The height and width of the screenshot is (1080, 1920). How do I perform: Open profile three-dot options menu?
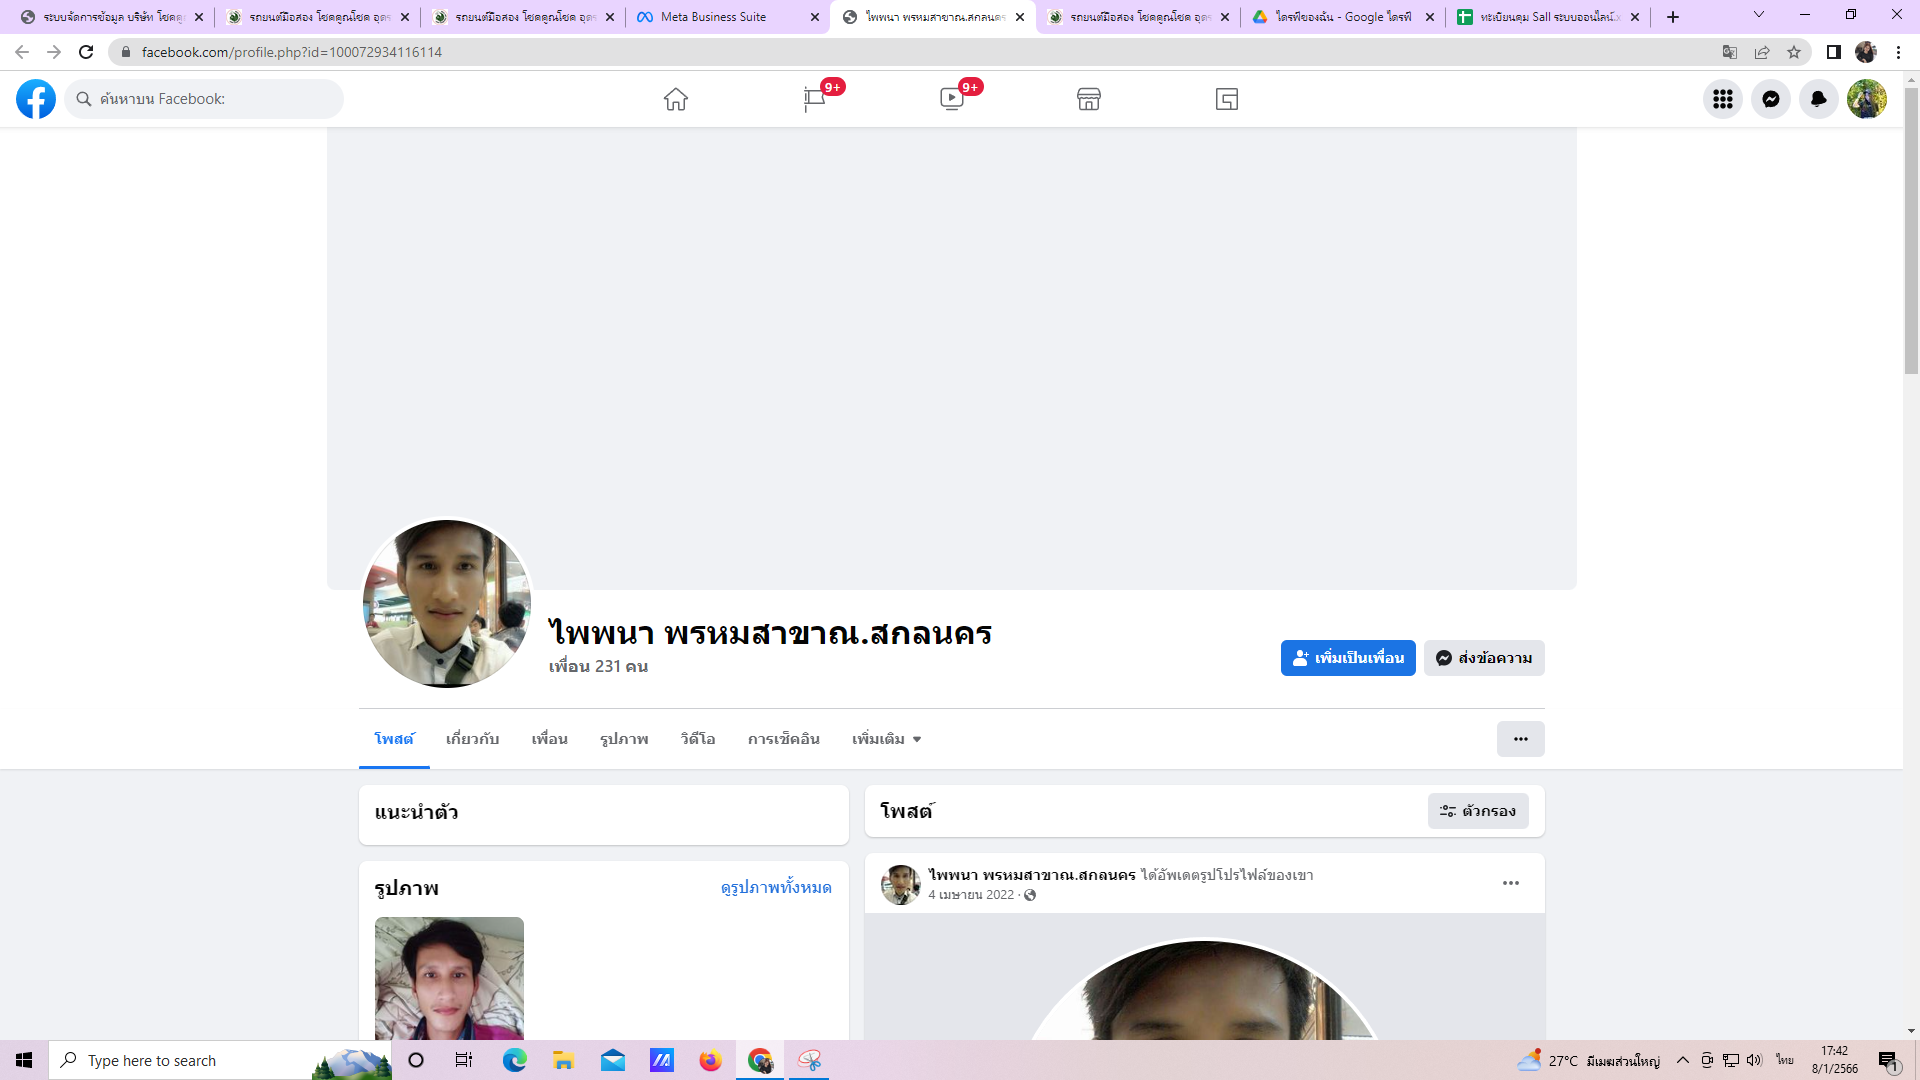1520,739
